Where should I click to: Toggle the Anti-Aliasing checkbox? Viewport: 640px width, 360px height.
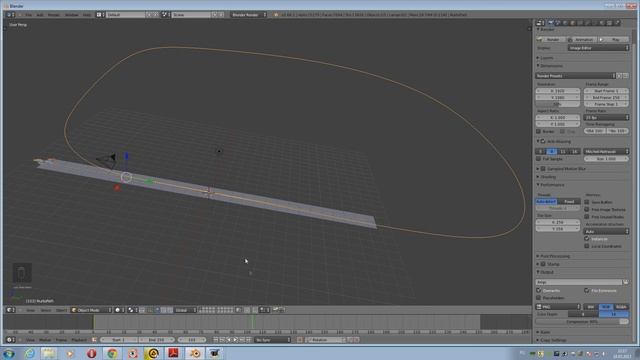tap(543, 142)
